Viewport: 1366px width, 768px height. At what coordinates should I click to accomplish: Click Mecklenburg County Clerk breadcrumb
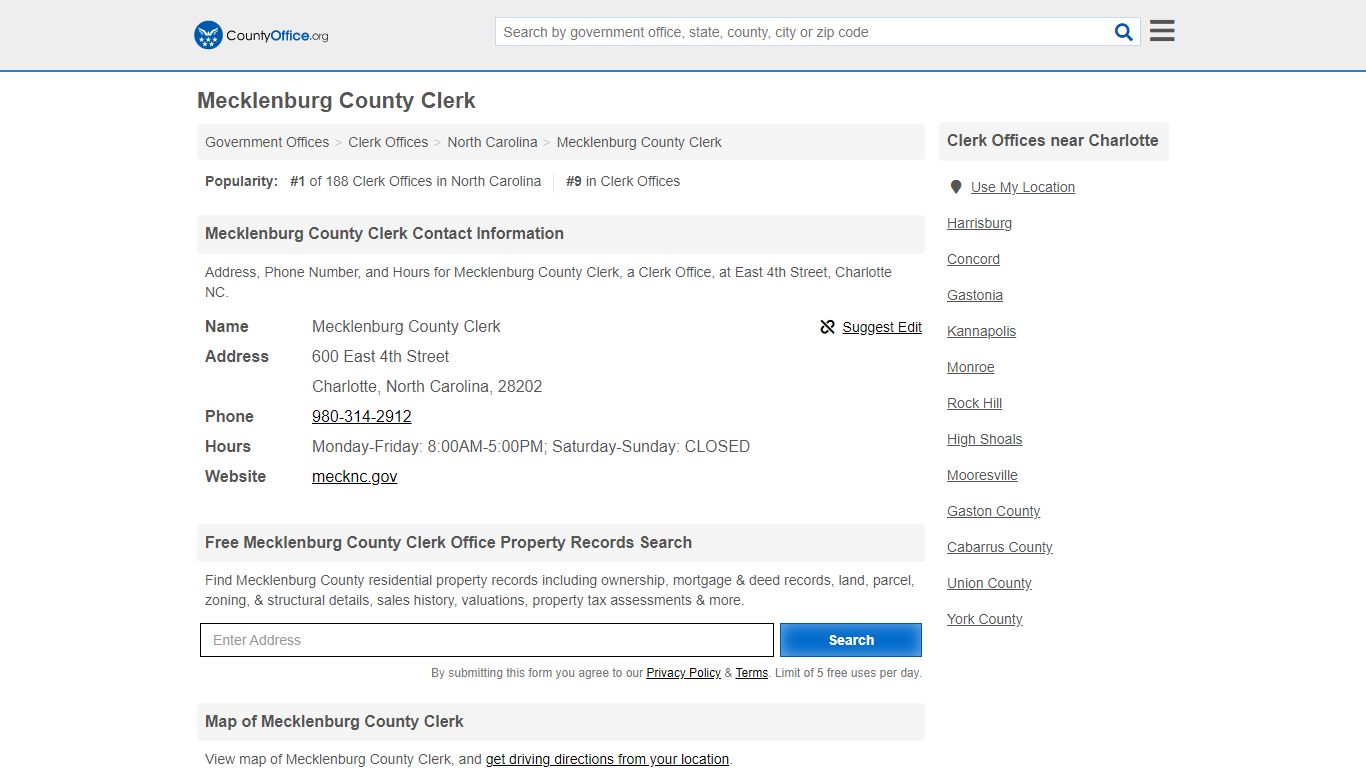pyautogui.click(x=639, y=142)
